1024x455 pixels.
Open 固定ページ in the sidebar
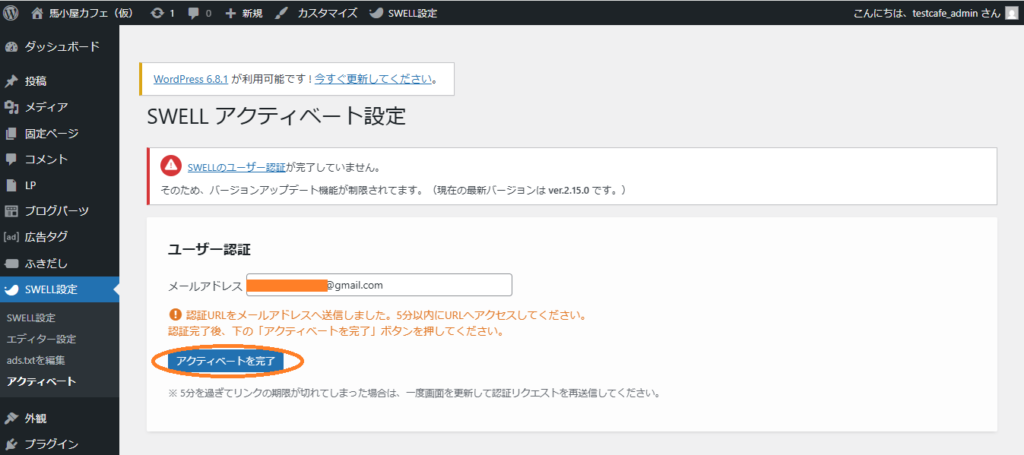52,134
